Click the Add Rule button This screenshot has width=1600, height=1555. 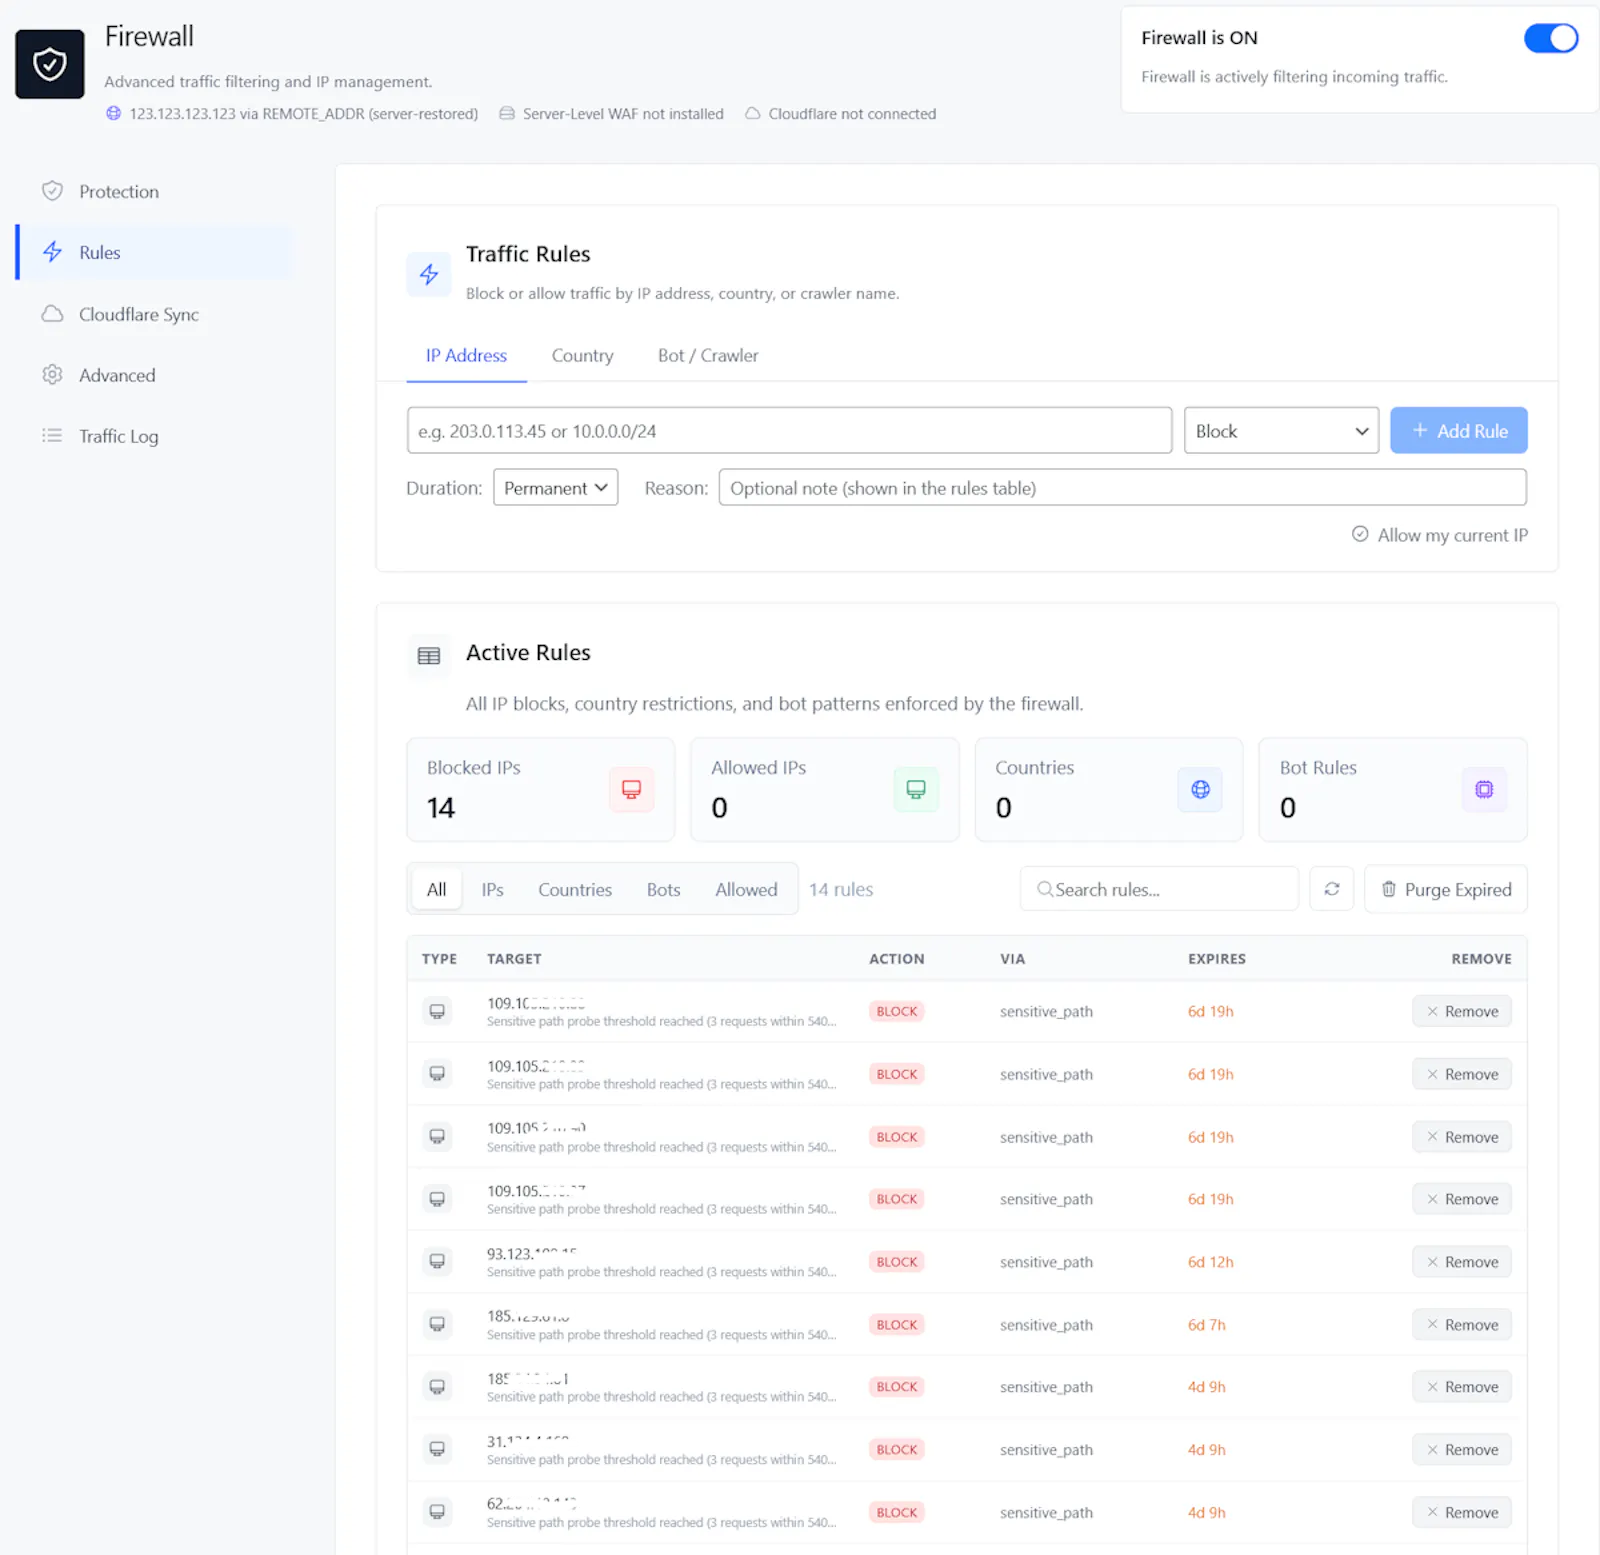click(1458, 431)
